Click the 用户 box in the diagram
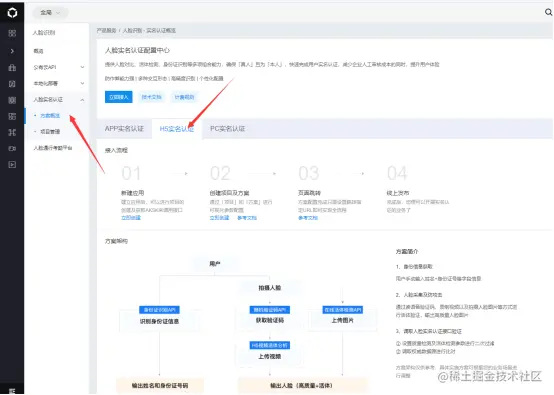 coord(215,264)
